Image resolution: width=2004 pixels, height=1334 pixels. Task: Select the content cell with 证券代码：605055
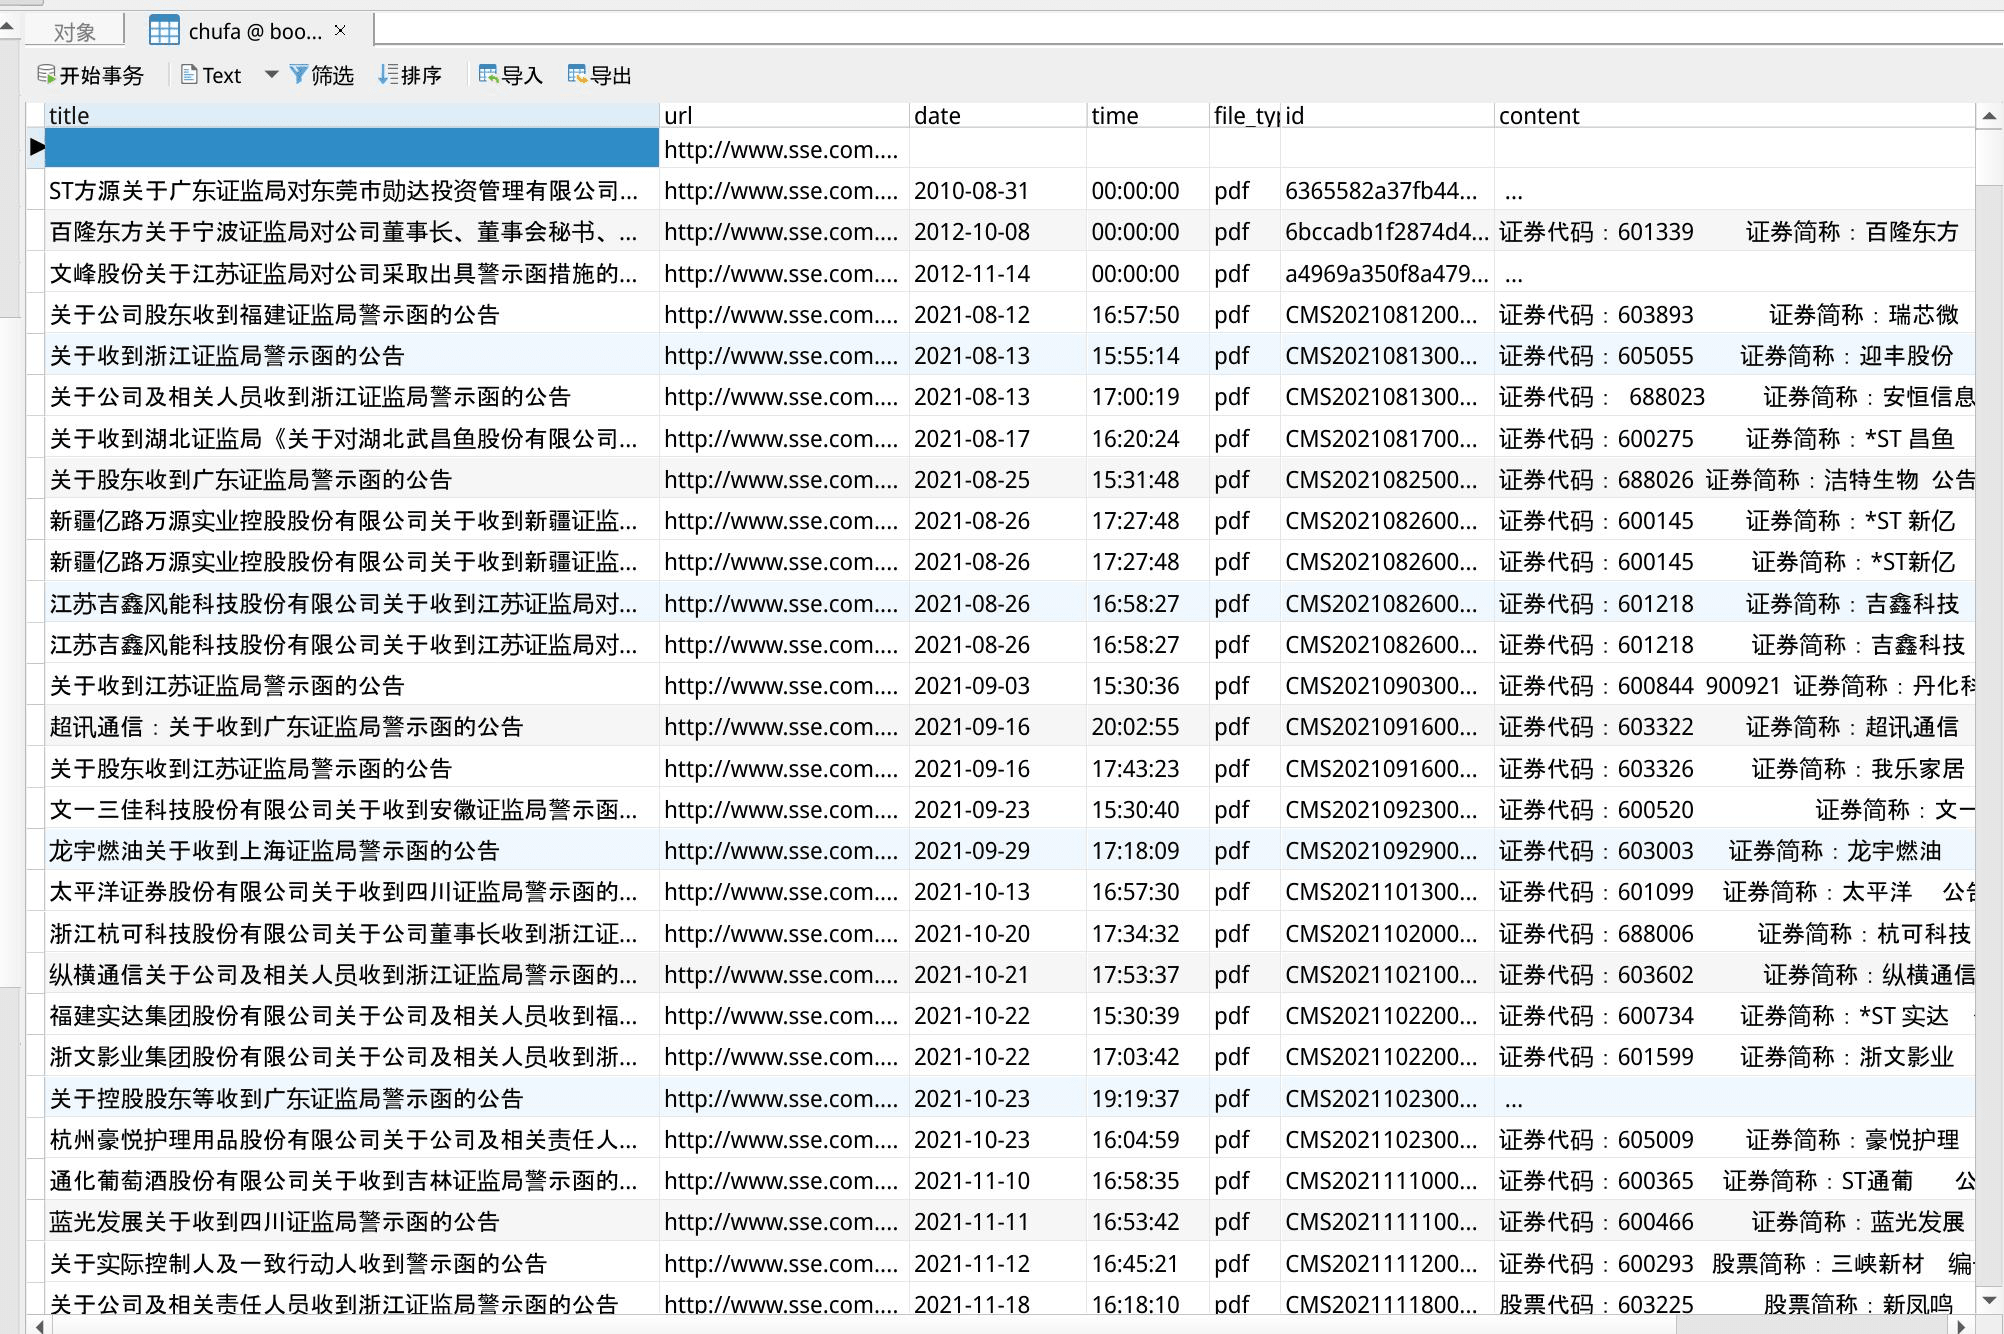(1735, 355)
